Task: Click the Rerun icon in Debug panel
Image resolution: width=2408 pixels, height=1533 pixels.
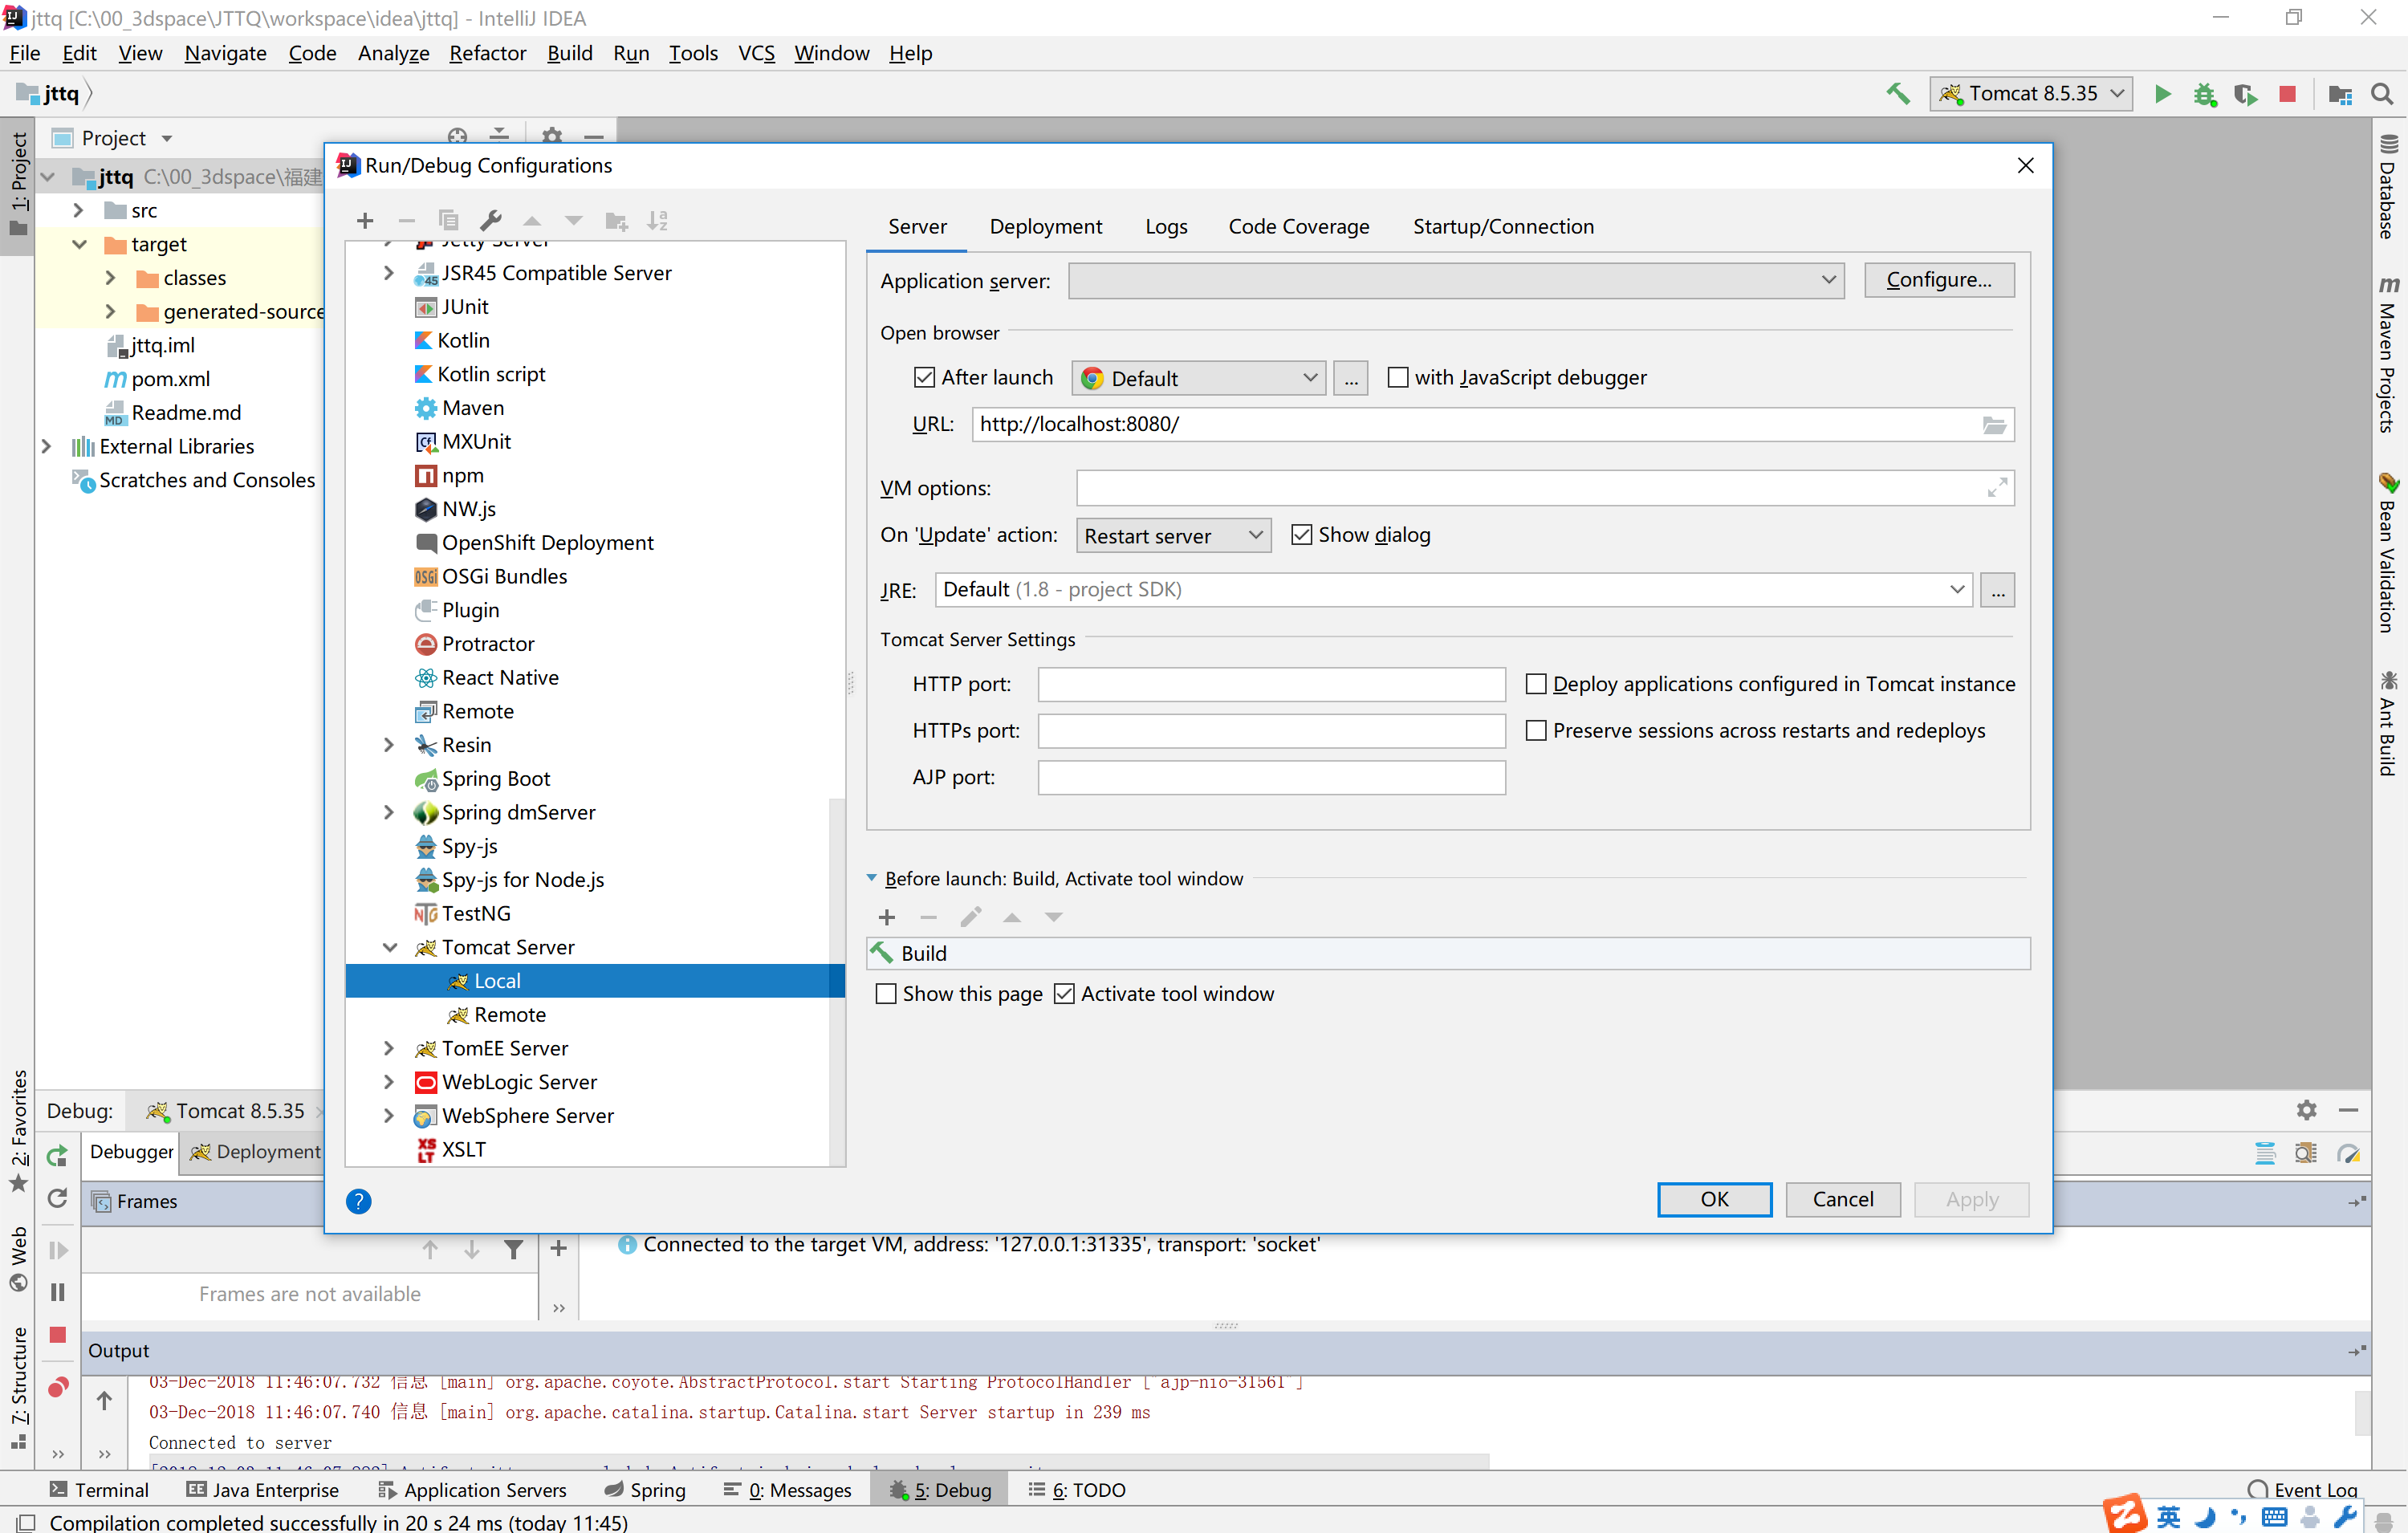Action: (x=58, y=1156)
